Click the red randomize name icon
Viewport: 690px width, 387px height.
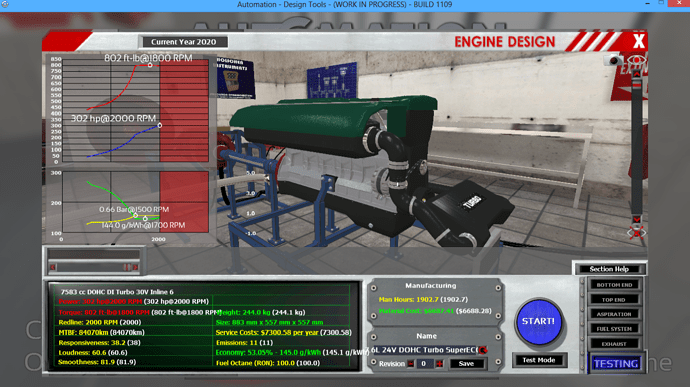[483, 350]
